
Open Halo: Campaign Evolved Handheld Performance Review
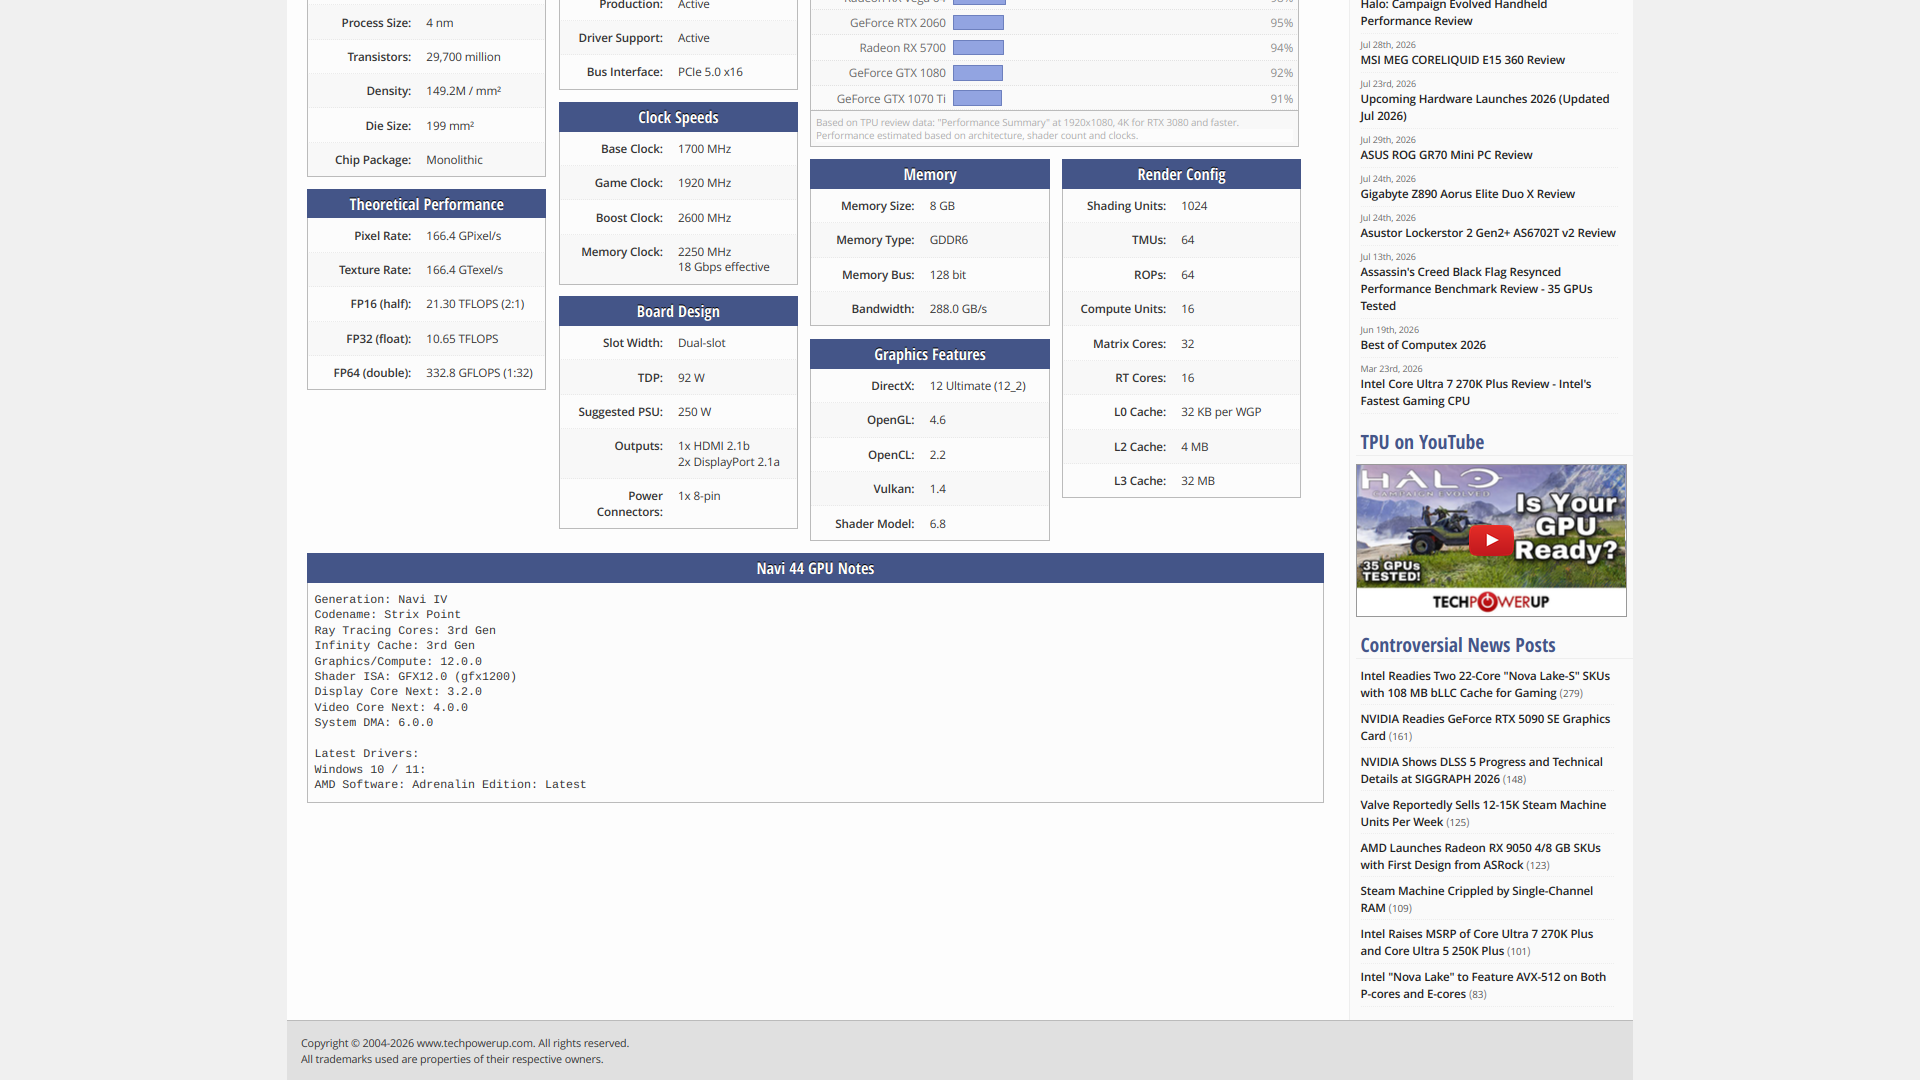pos(1453,13)
